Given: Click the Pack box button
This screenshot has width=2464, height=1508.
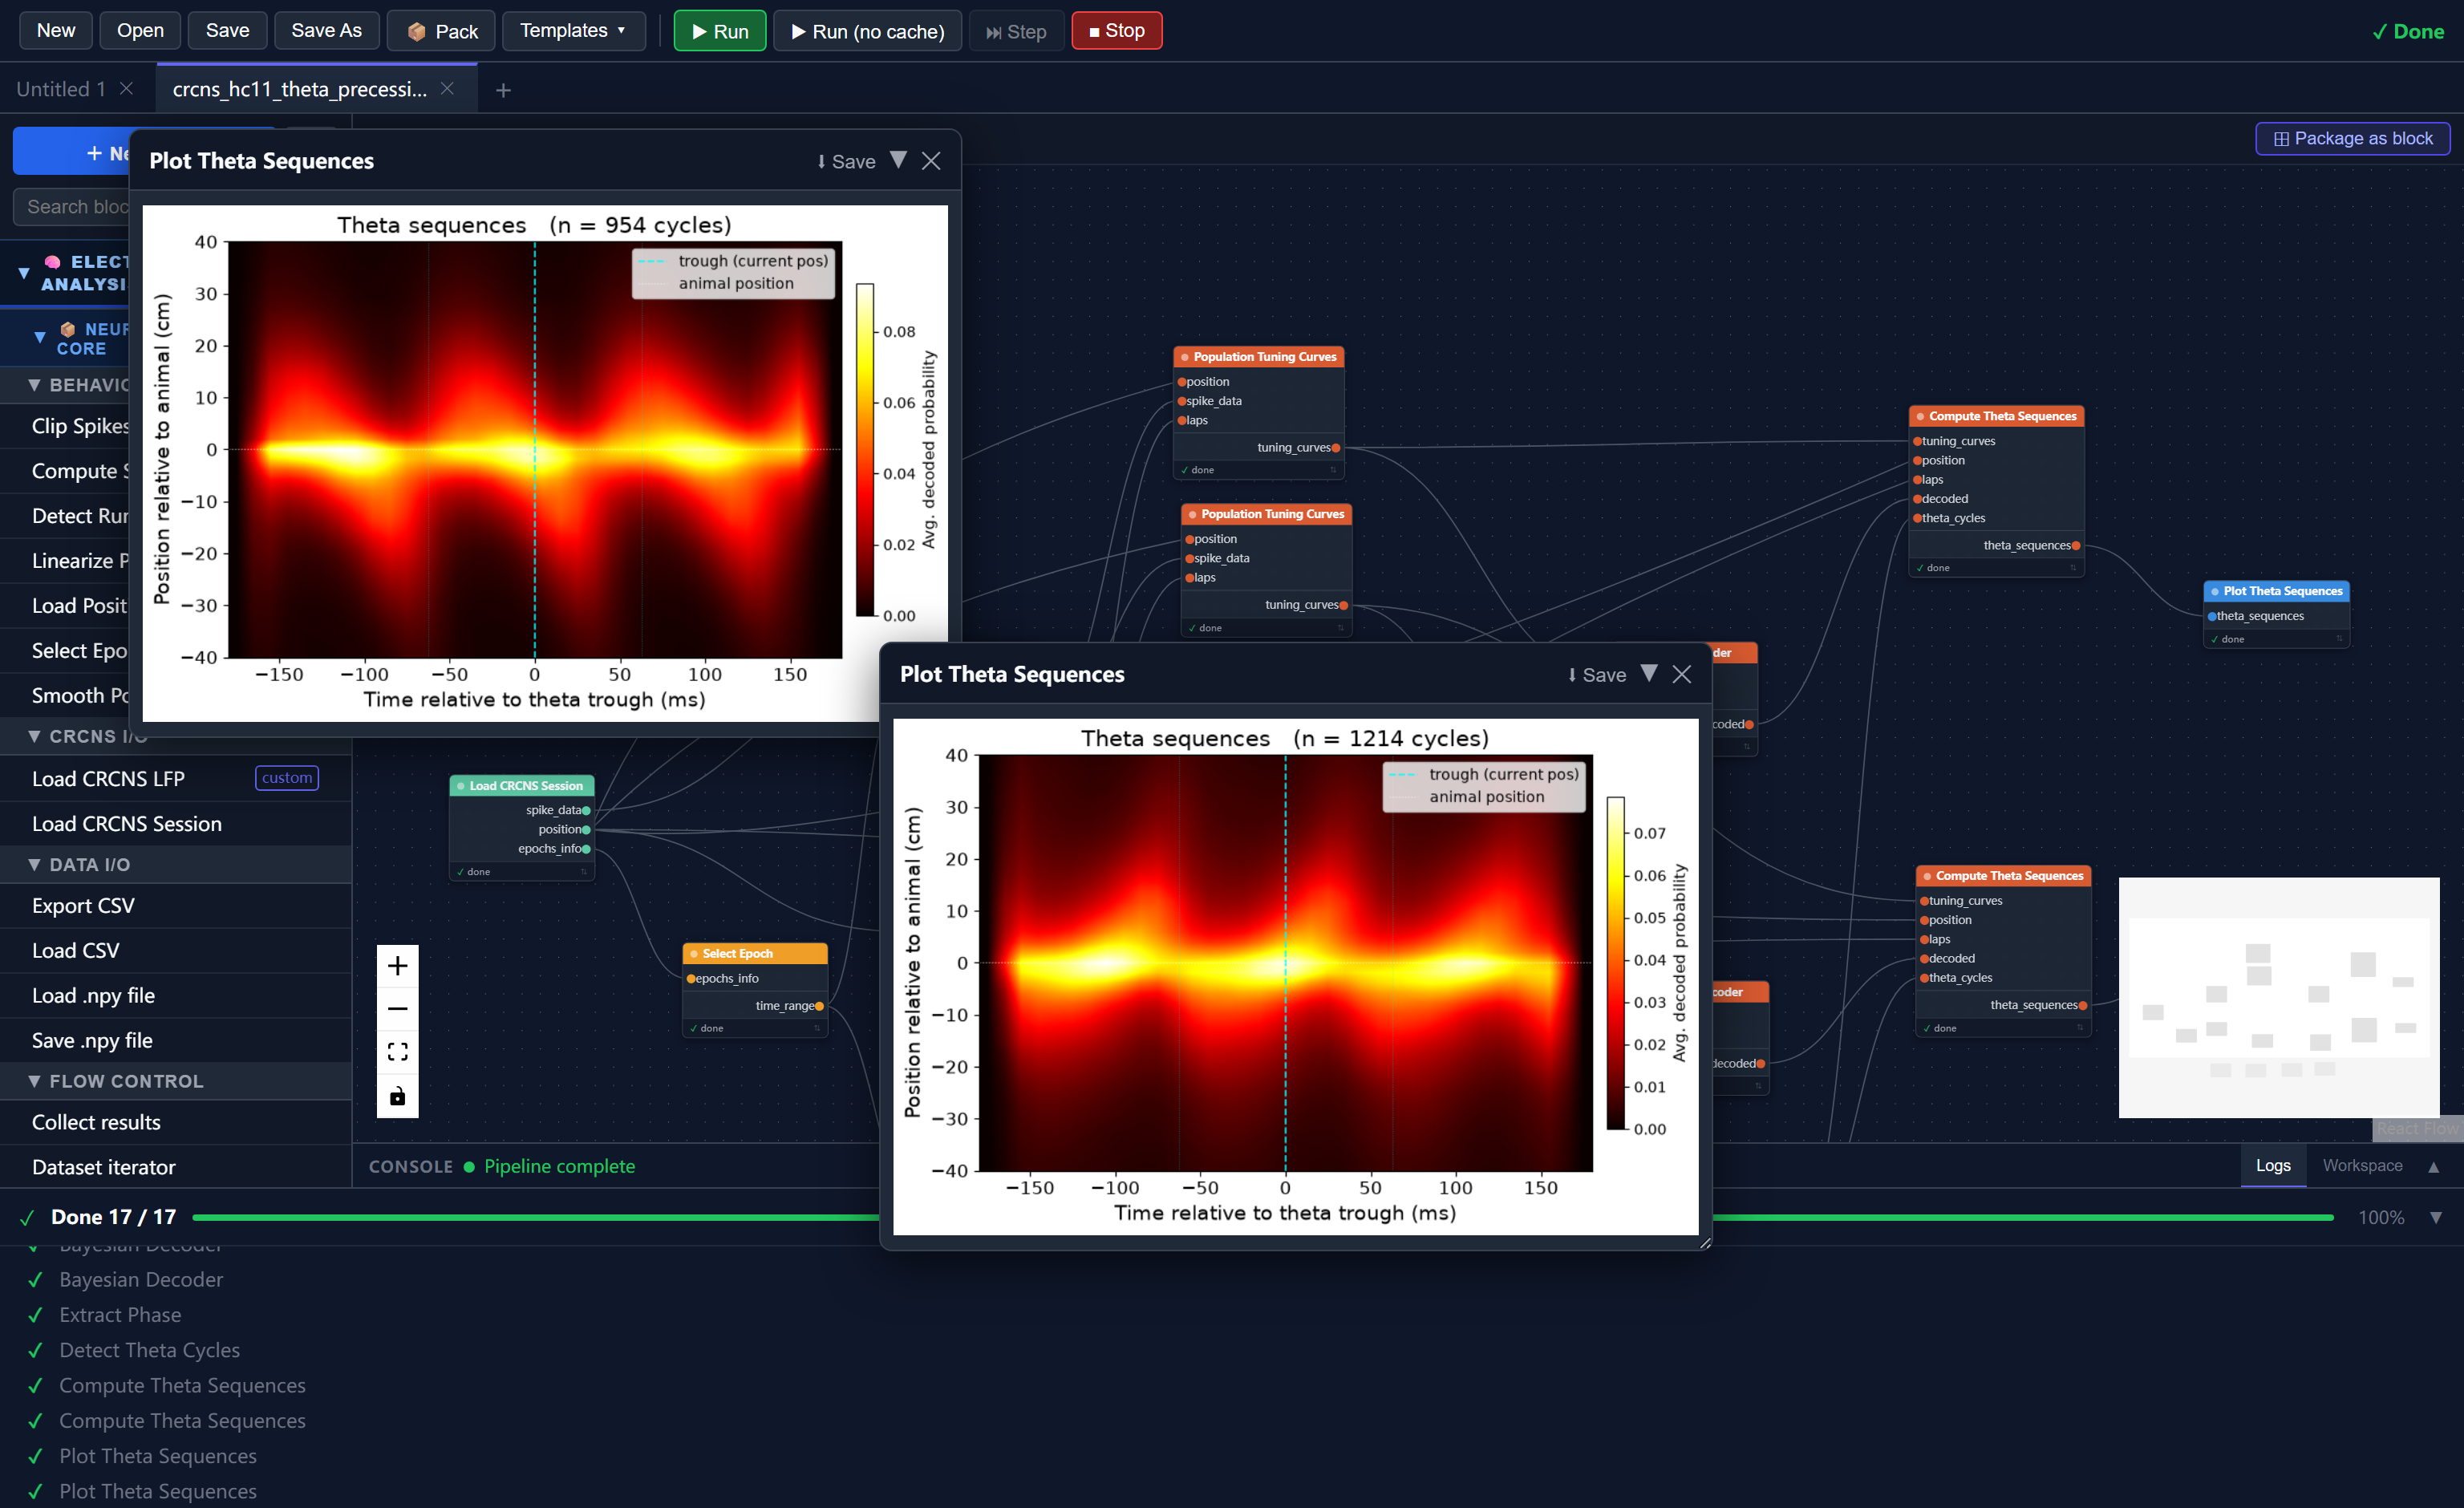Looking at the screenshot, I should [441, 31].
